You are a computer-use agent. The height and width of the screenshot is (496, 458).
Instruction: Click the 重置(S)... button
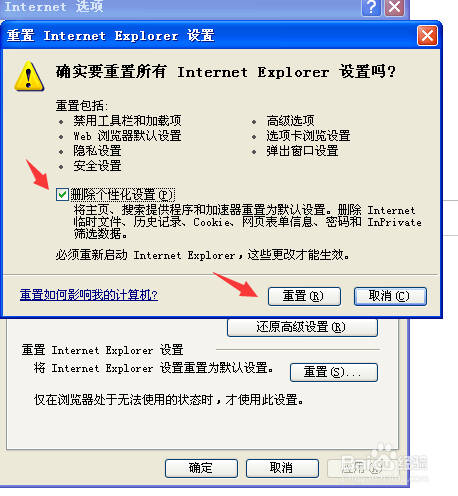click(334, 372)
